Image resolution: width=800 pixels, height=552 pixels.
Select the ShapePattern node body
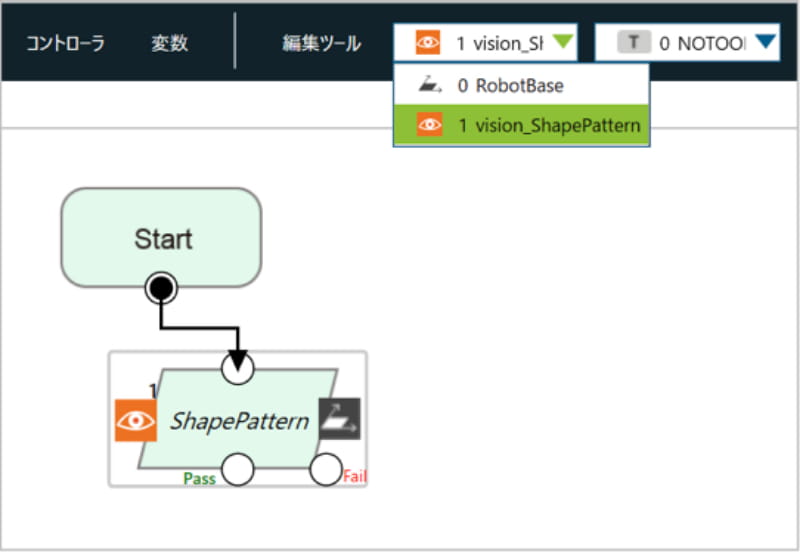[x=238, y=421]
